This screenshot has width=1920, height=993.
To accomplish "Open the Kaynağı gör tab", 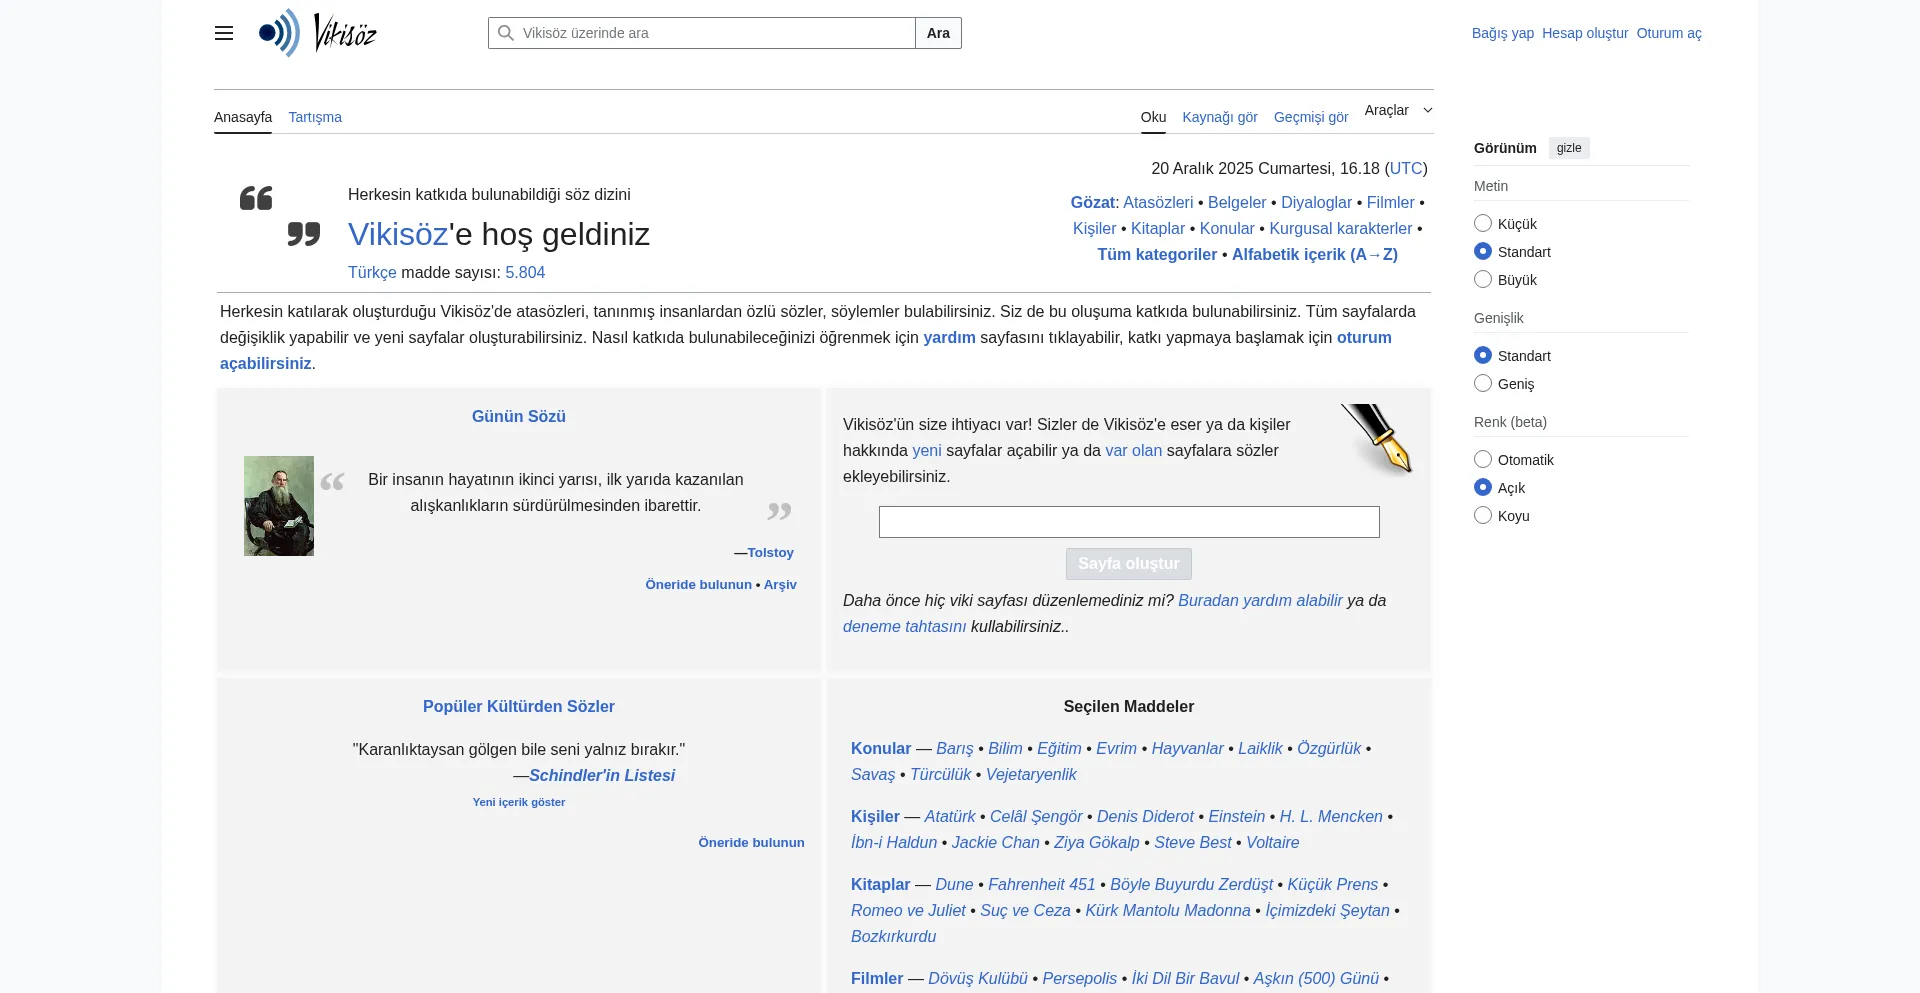I will tap(1220, 117).
